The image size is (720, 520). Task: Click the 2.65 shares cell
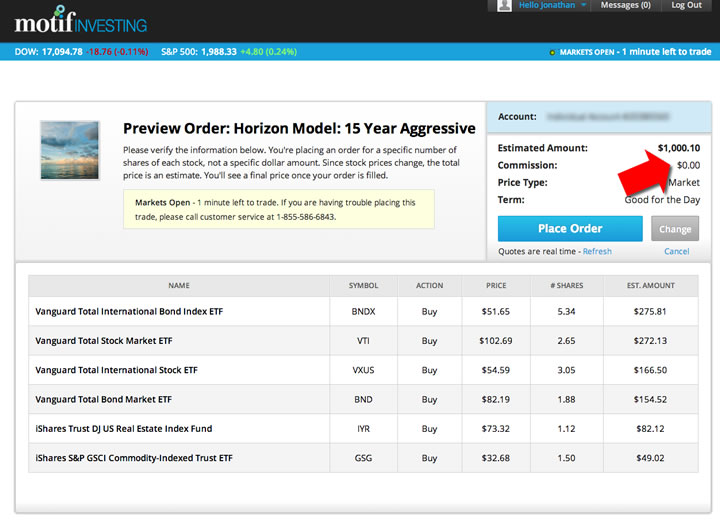(x=566, y=341)
